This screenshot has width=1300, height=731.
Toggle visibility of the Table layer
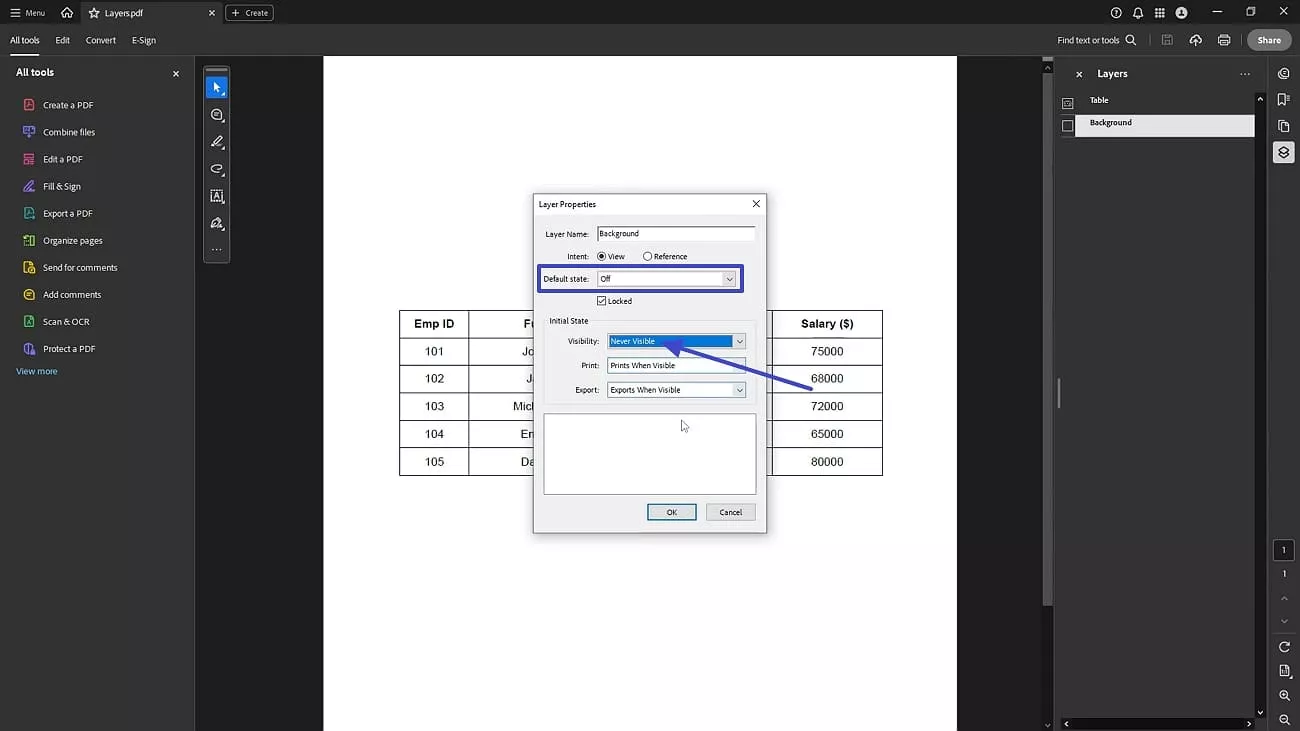click(x=1068, y=100)
